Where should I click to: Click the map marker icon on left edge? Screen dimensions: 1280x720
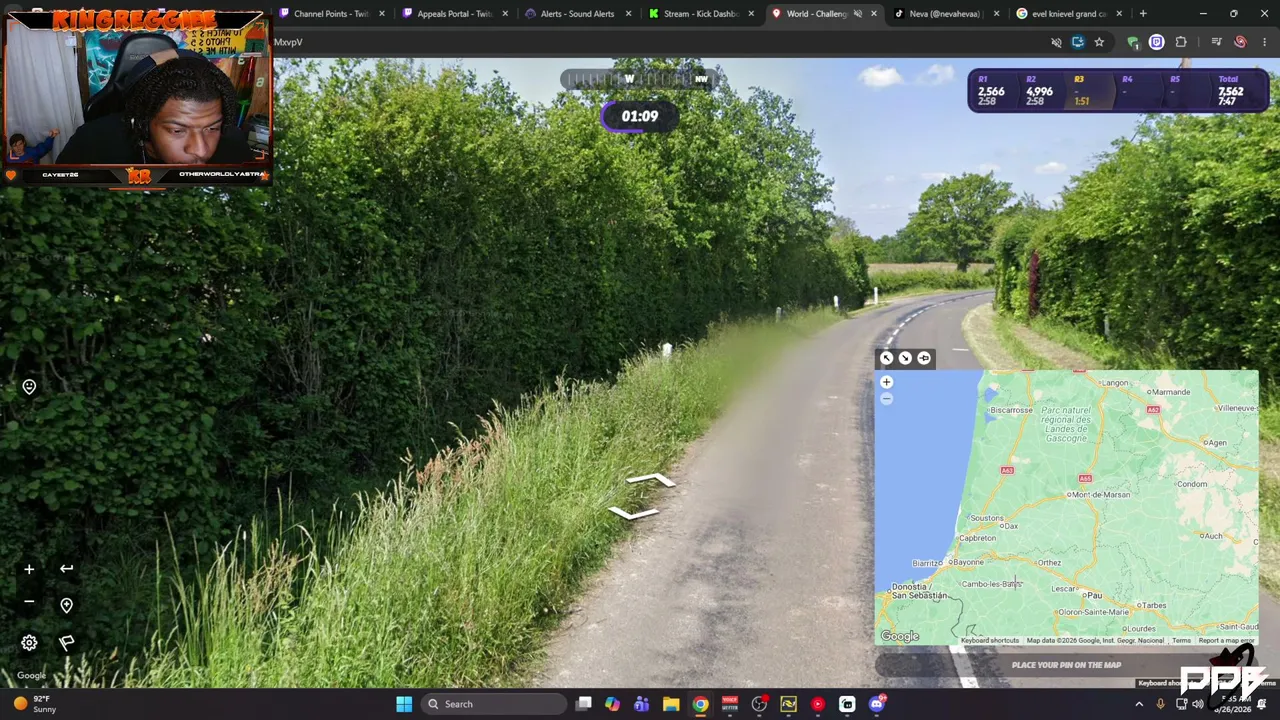[29, 387]
